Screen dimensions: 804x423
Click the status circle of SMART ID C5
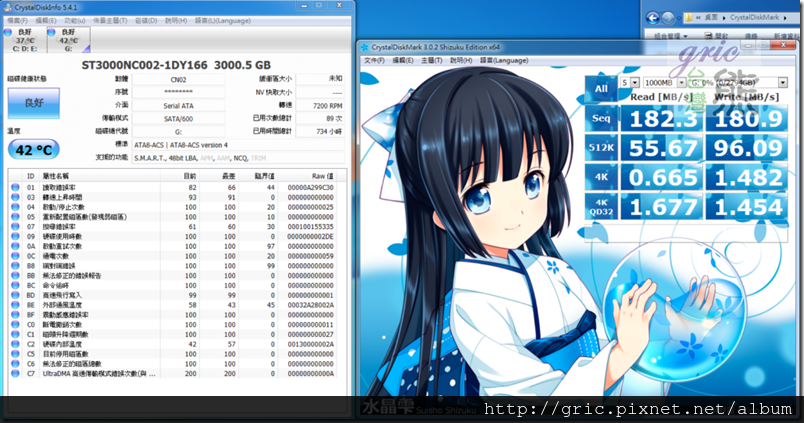pyautogui.click(x=15, y=354)
